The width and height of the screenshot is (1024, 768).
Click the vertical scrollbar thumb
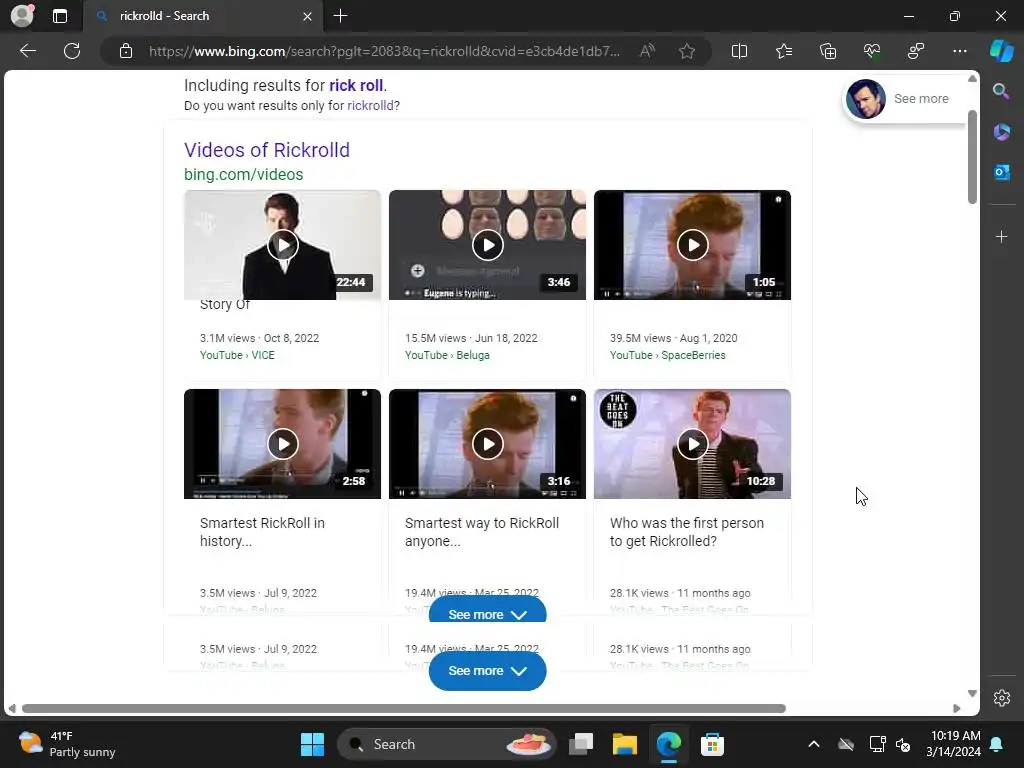pyautogui.click(x=972, y=157)
